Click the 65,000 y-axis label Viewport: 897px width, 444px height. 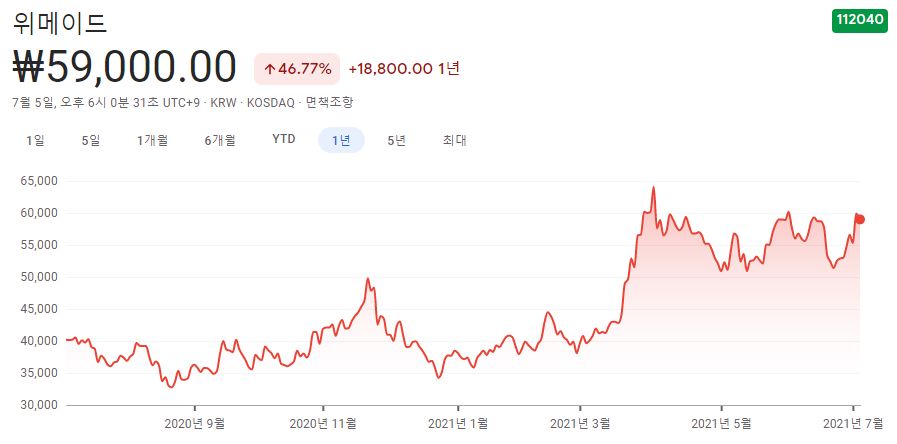point(39,181)
